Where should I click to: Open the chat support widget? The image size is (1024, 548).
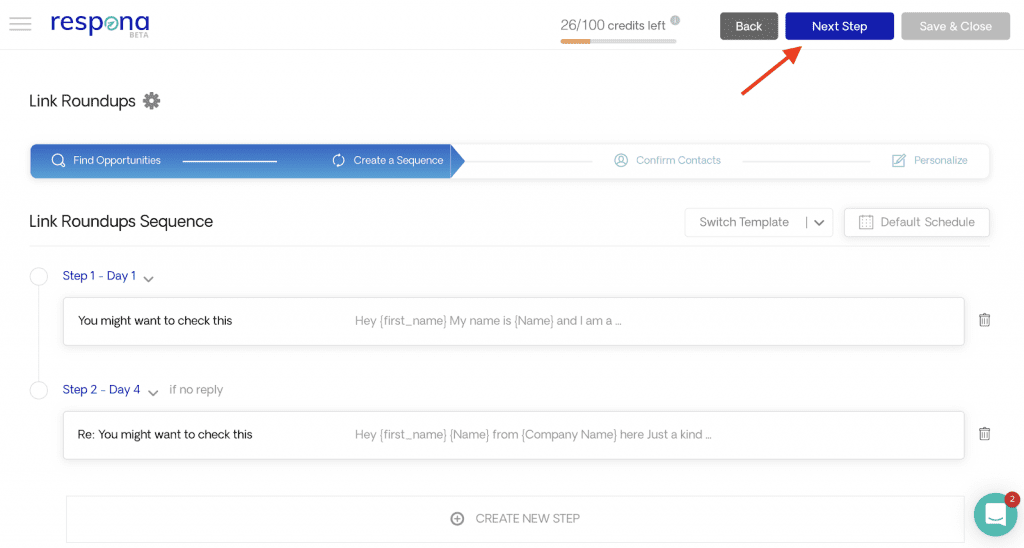click(995, 514)
